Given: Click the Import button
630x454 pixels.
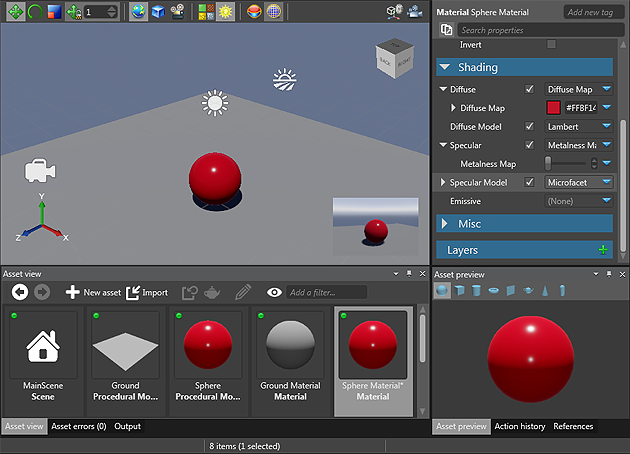Looking at the screenshot, I should pyautogui.click(x=147, y=292).
